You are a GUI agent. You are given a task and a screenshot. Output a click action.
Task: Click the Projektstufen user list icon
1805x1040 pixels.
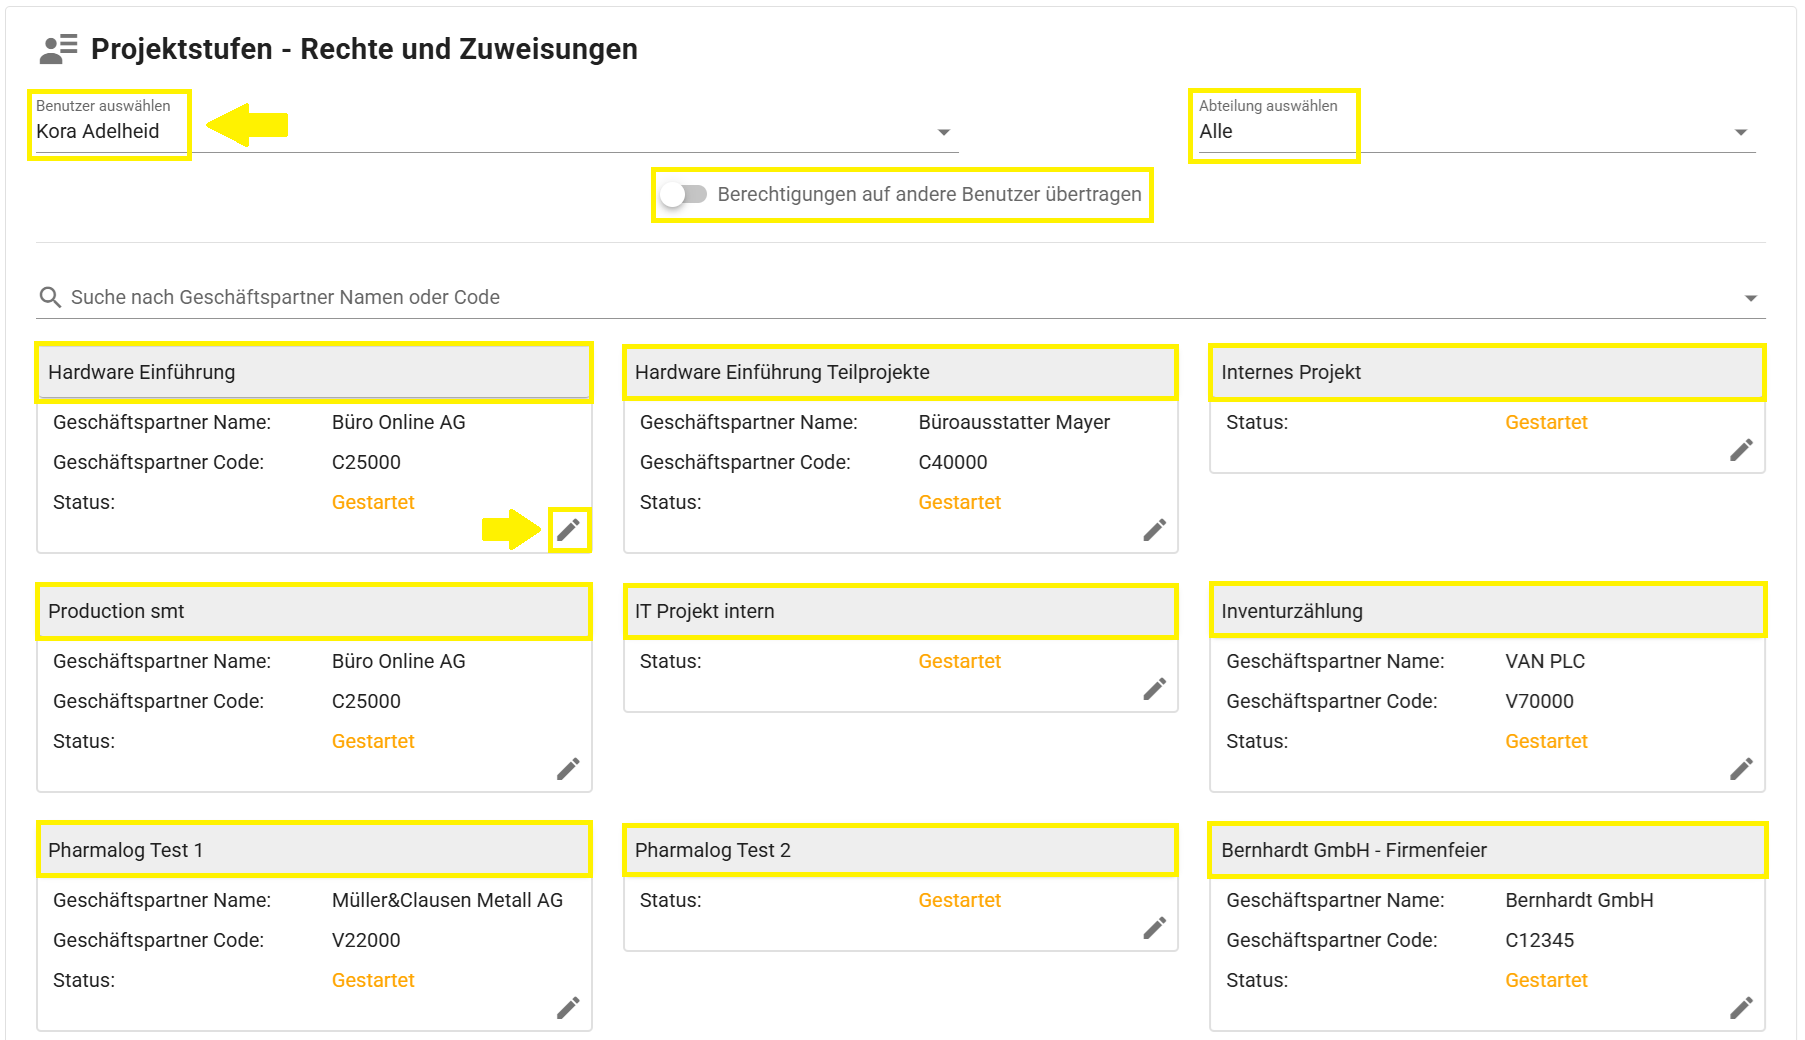coord(59,49)
